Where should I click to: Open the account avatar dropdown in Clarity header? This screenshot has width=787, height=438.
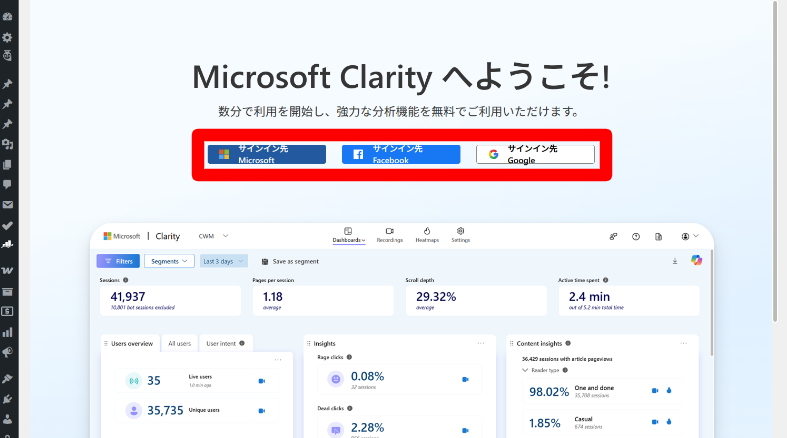690,236
